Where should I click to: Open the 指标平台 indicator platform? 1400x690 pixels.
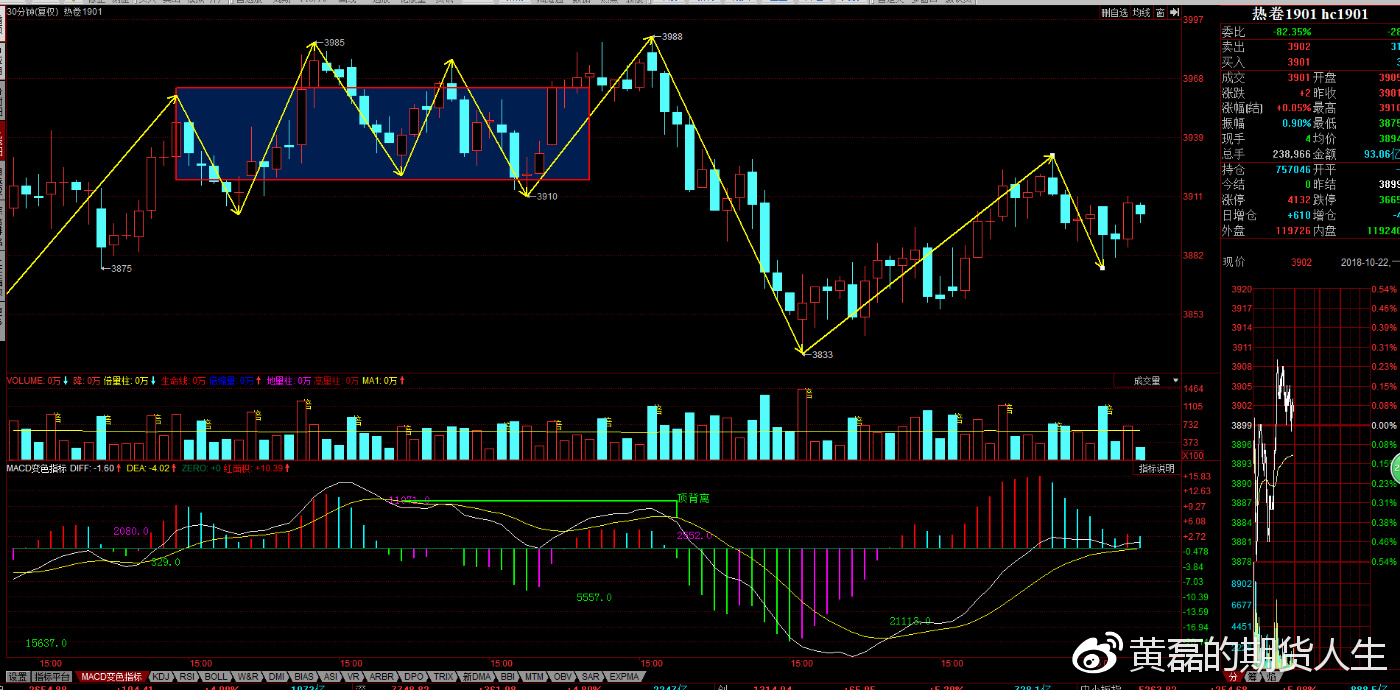tap(53, 677)
